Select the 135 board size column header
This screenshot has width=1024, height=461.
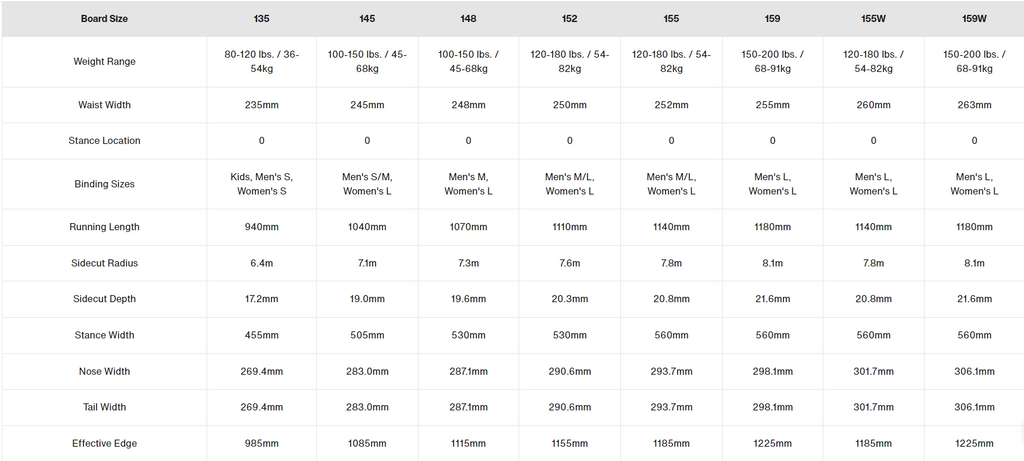[261, 19]
